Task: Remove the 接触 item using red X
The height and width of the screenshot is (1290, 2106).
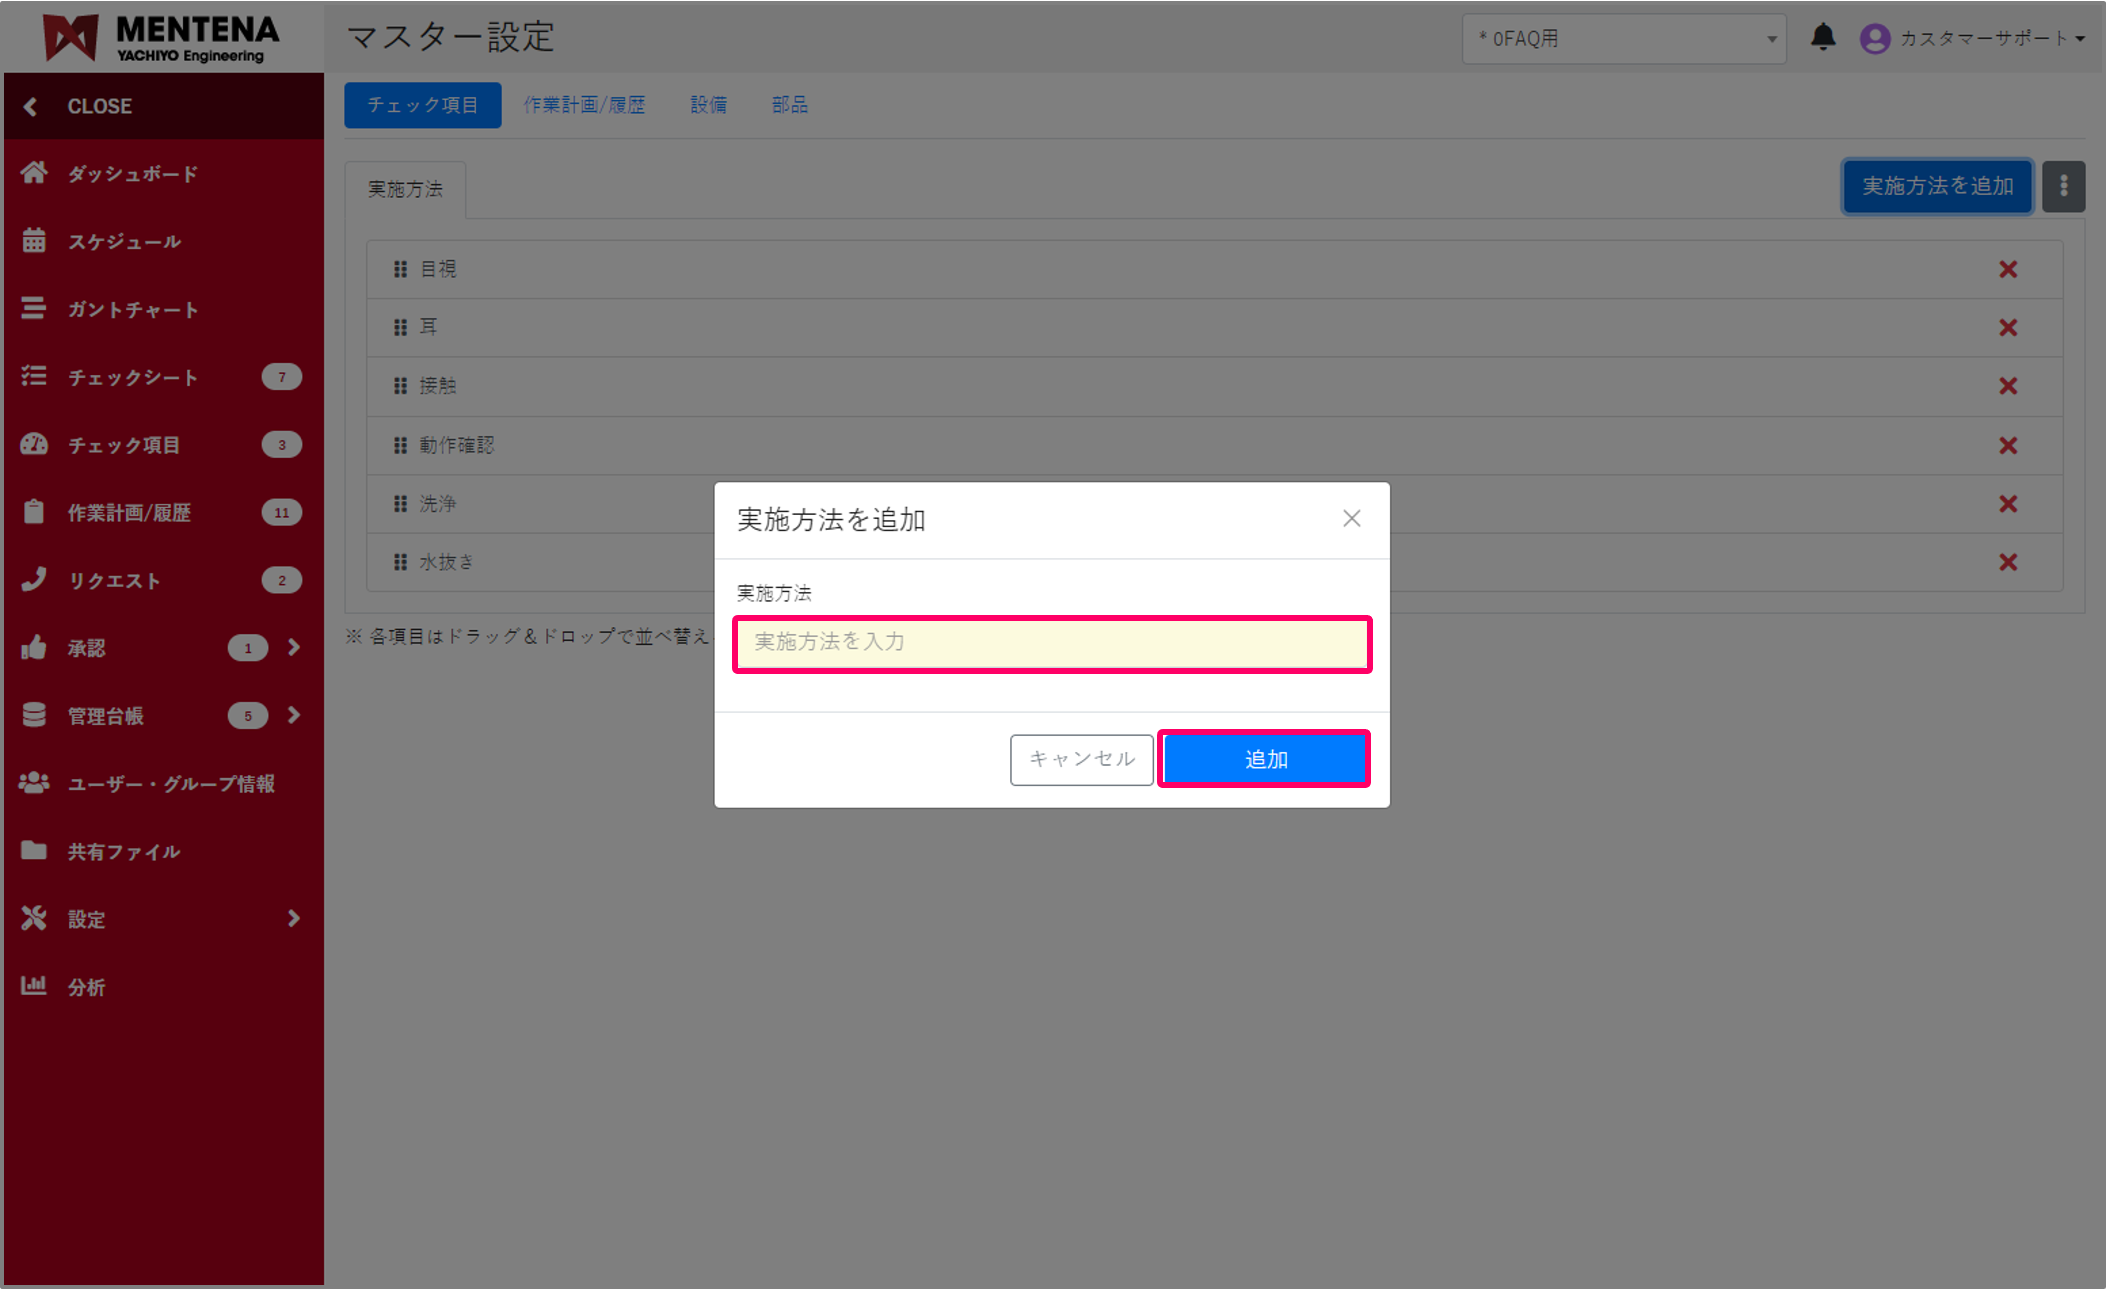Action: [x=2008, y=386]
